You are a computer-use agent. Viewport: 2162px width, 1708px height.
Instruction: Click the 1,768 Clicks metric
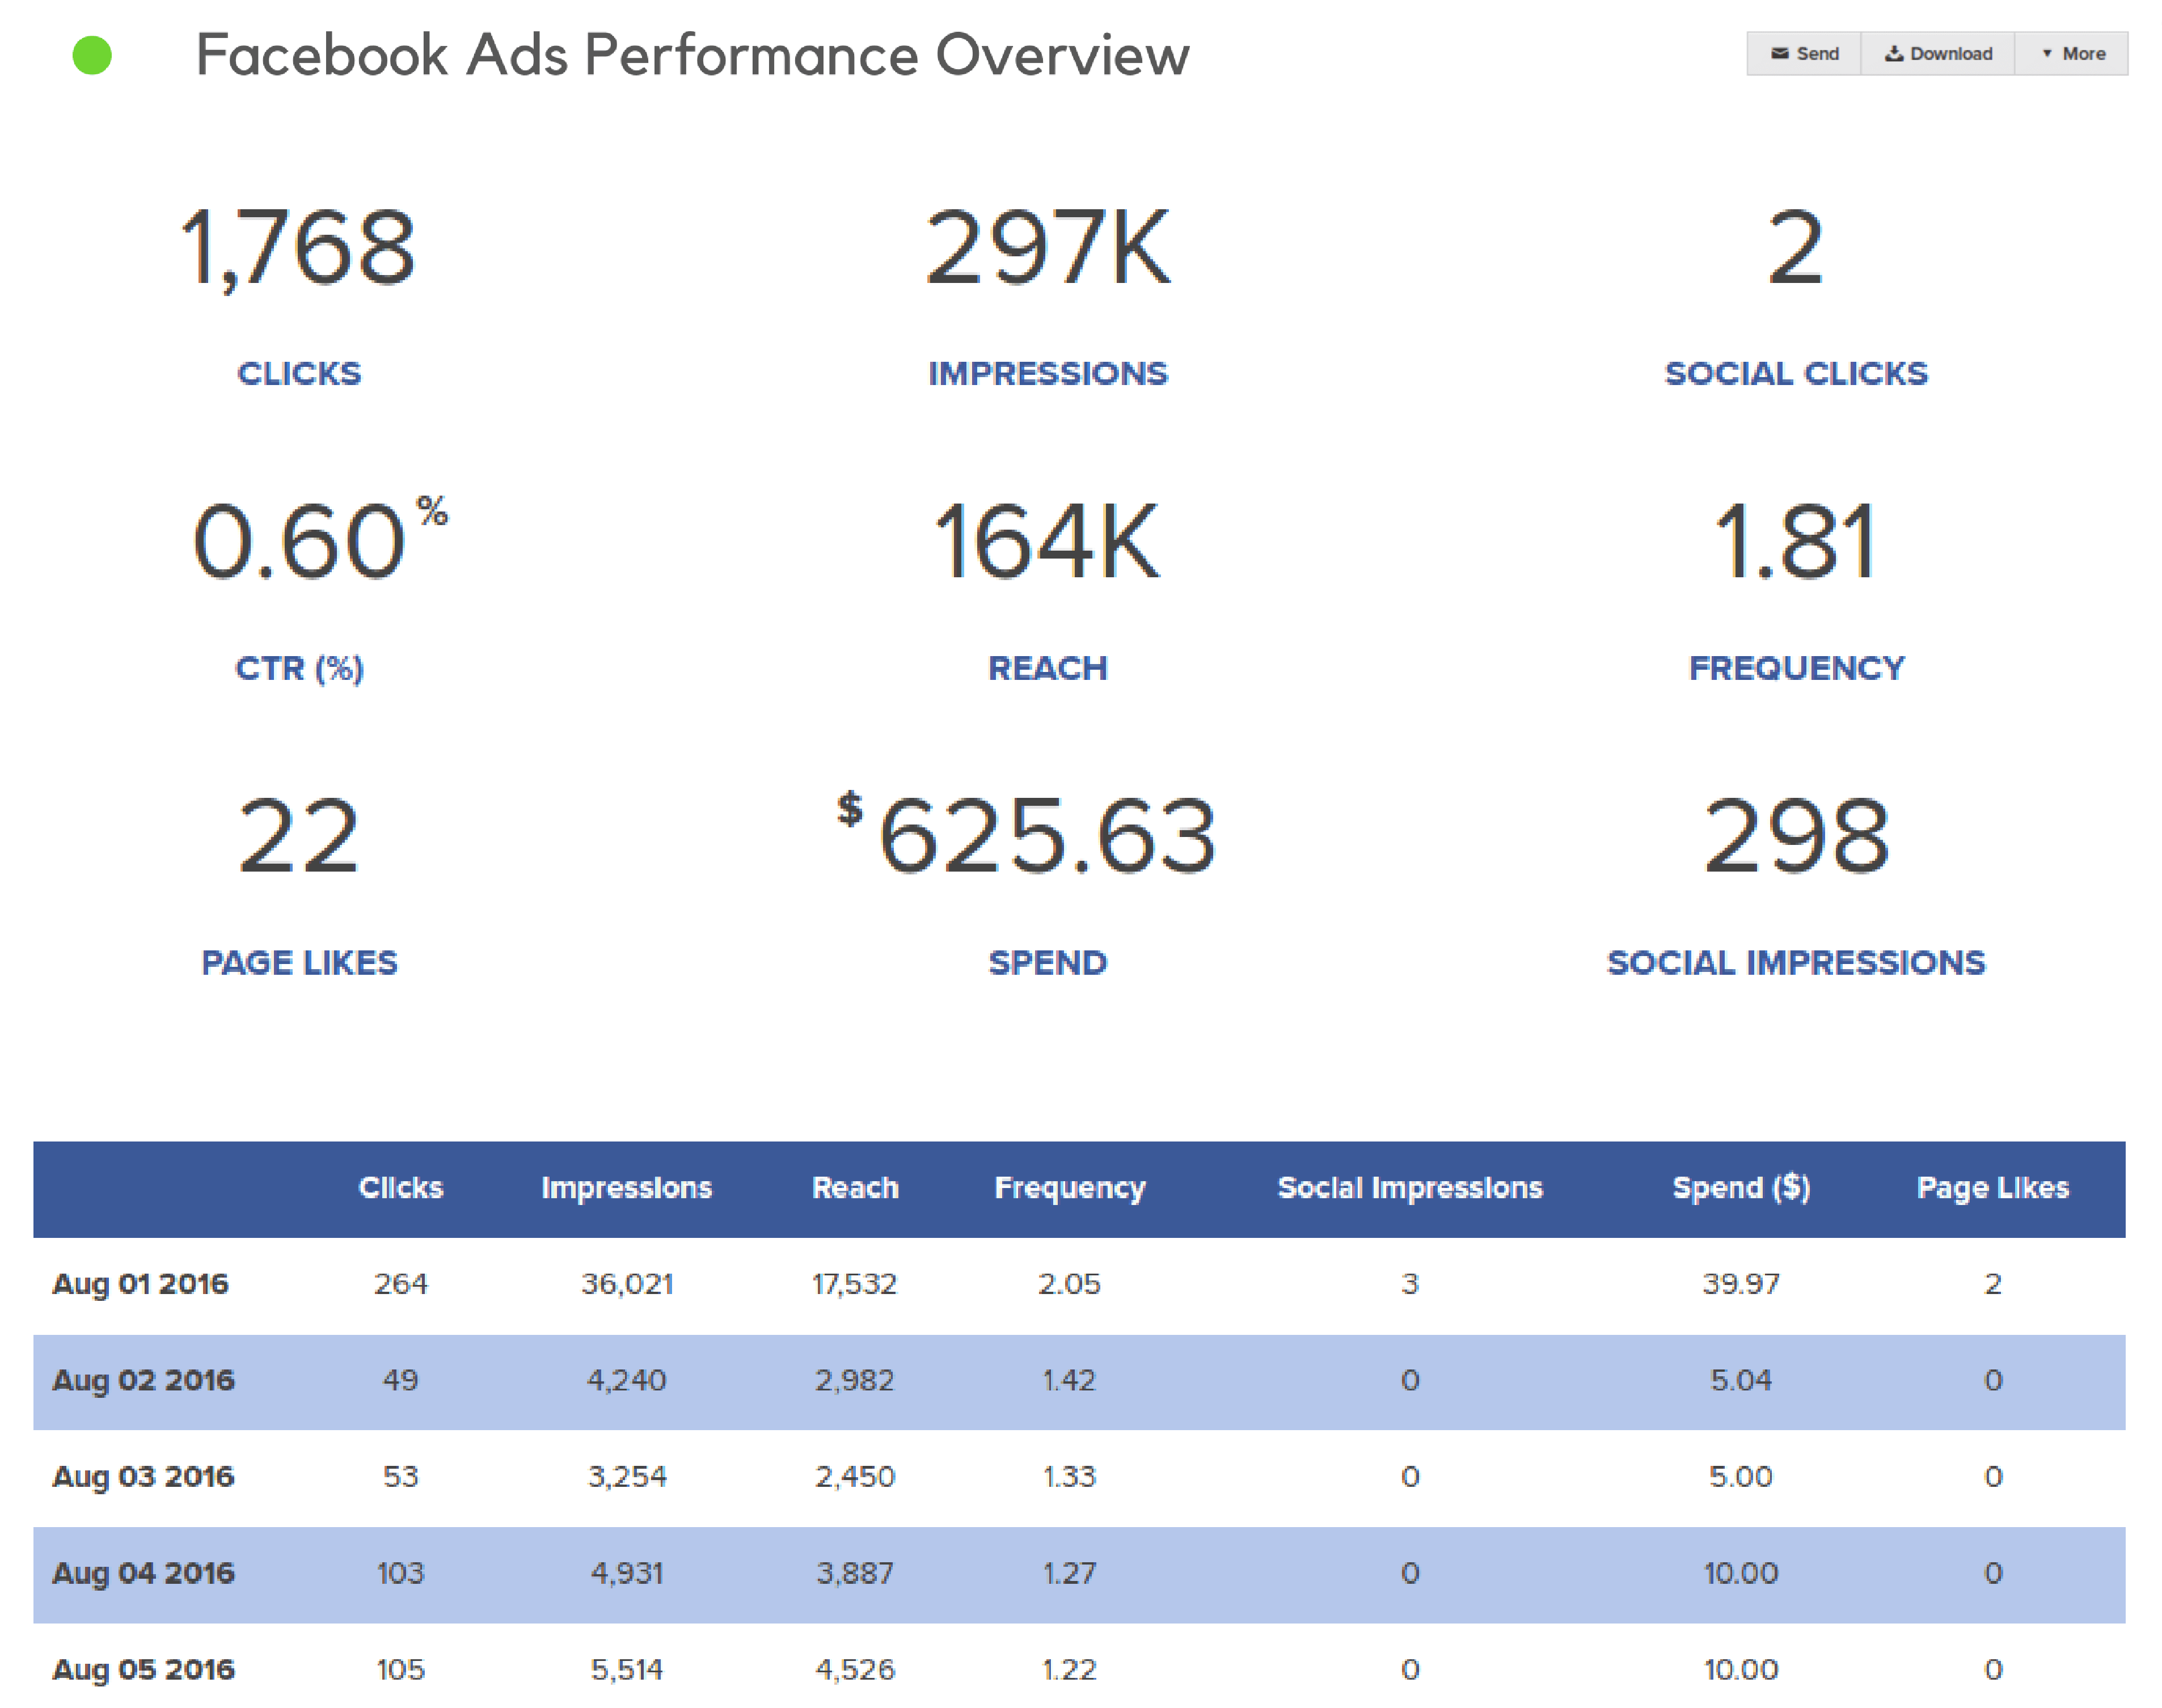pyautogui.click(x=298, y=248)
